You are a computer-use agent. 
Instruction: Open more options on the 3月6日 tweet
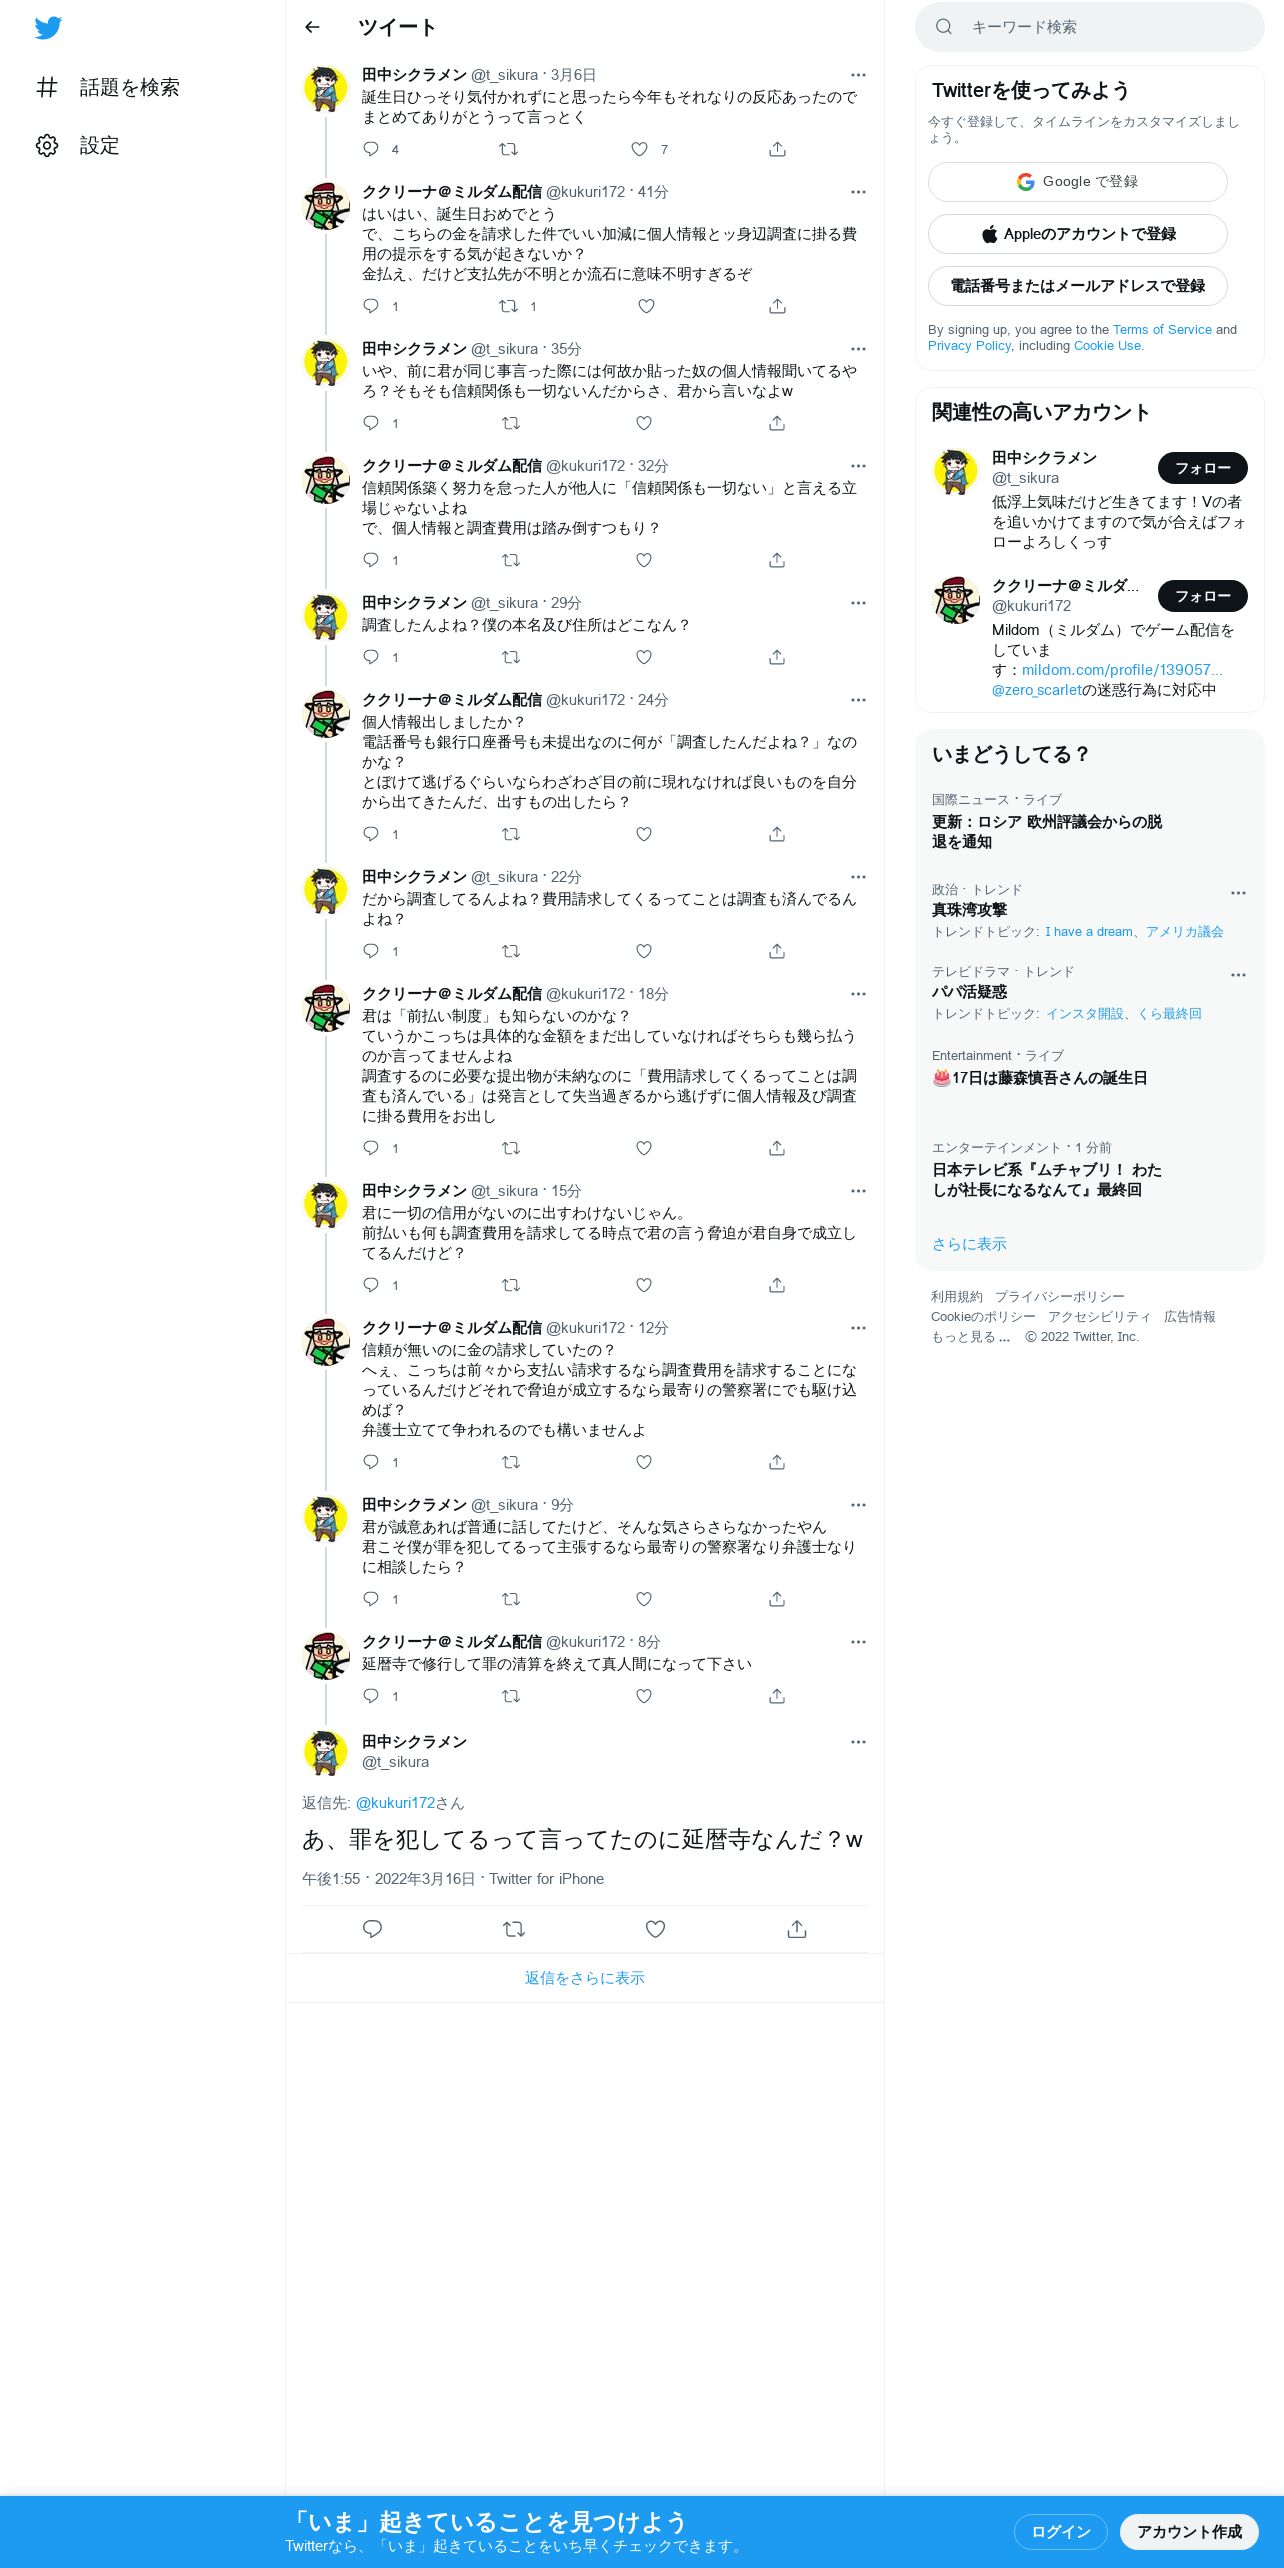[858, 75]
